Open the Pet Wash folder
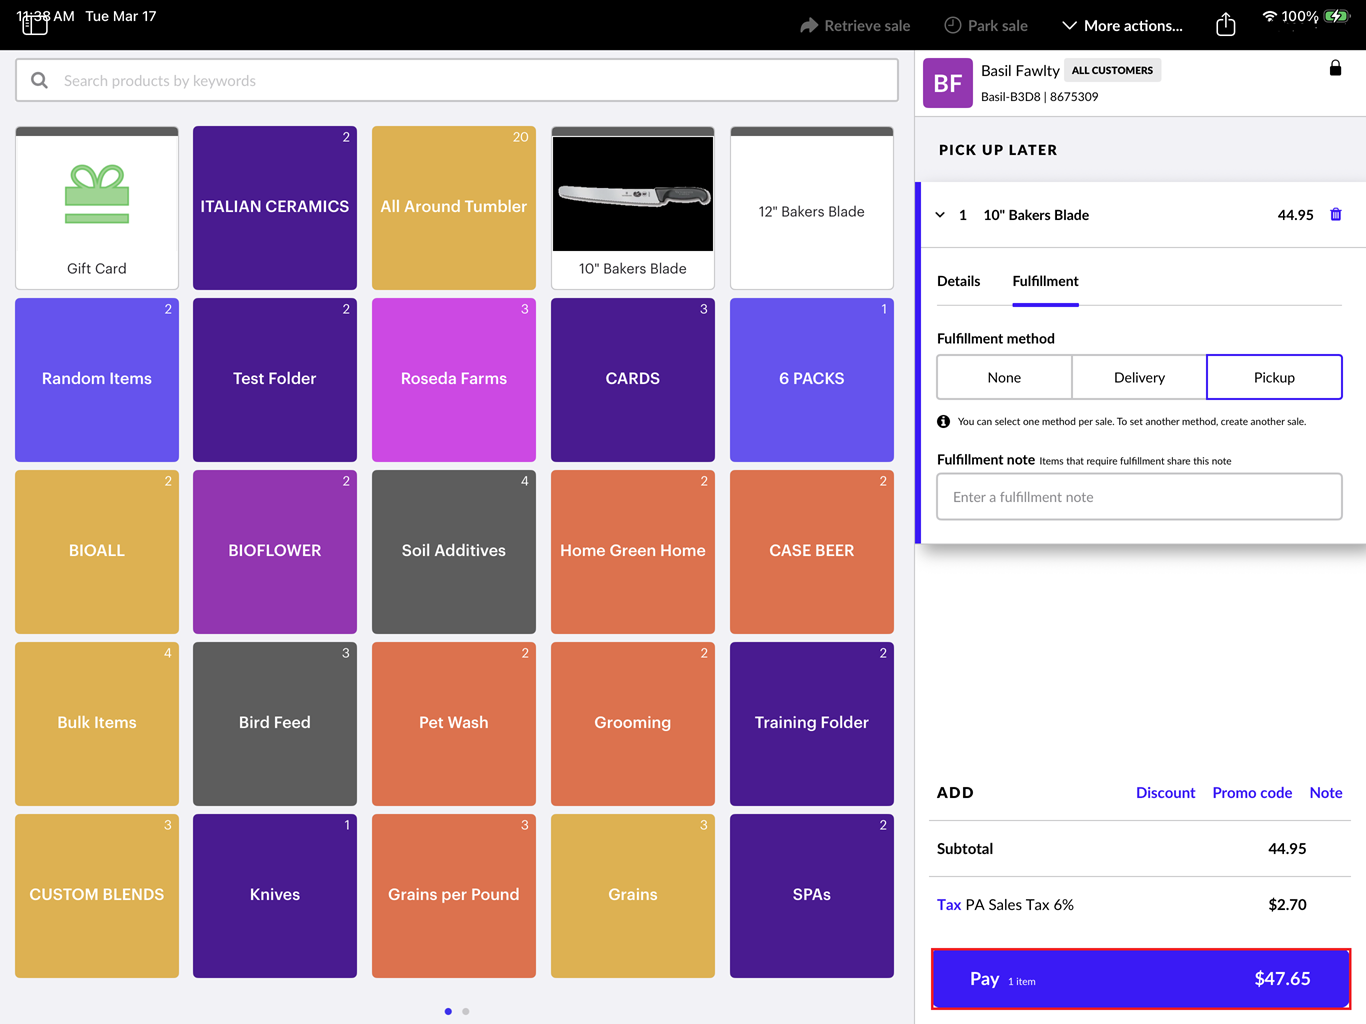The height and width of the screenshot is (1024, 1366). [454, 724]
